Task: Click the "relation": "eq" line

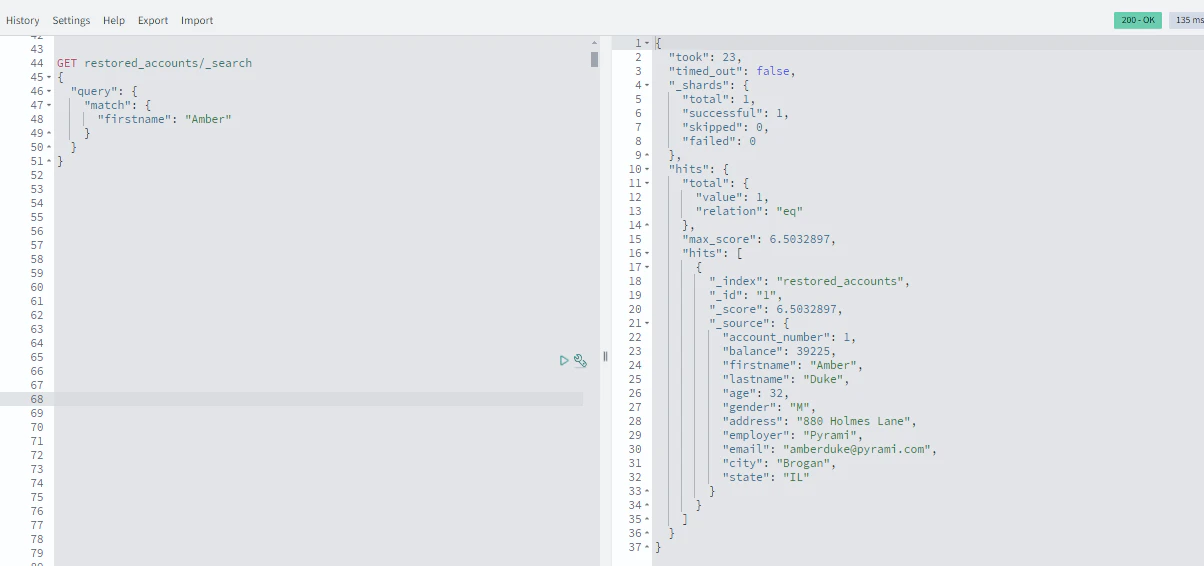Action: (749, 211)
